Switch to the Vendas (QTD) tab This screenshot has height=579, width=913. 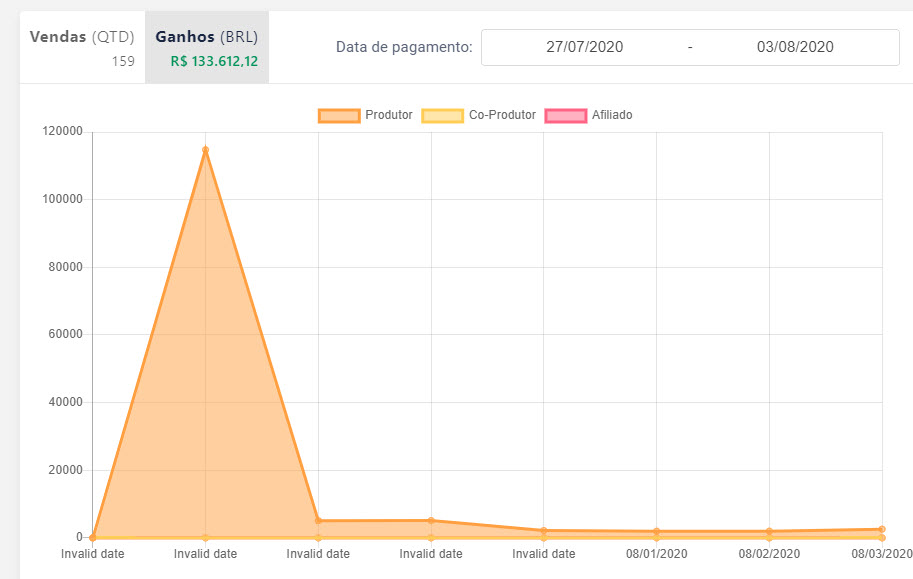pos(82,47)
